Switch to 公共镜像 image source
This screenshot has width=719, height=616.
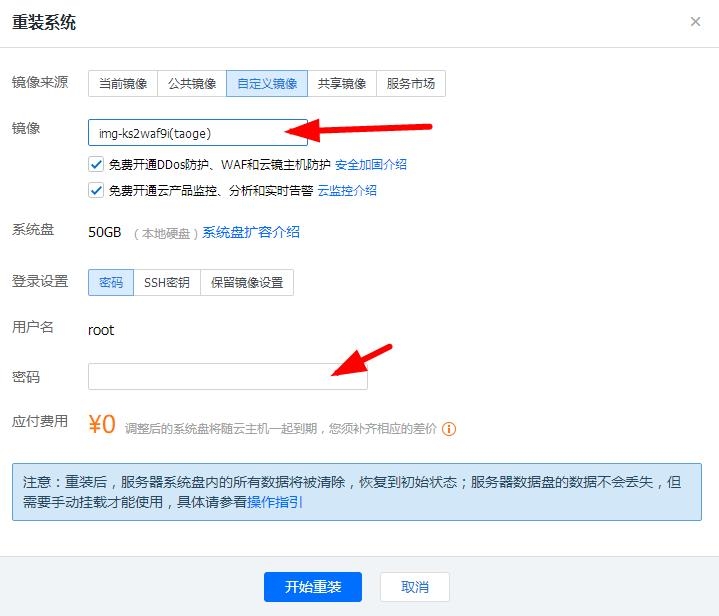[192, 84]
